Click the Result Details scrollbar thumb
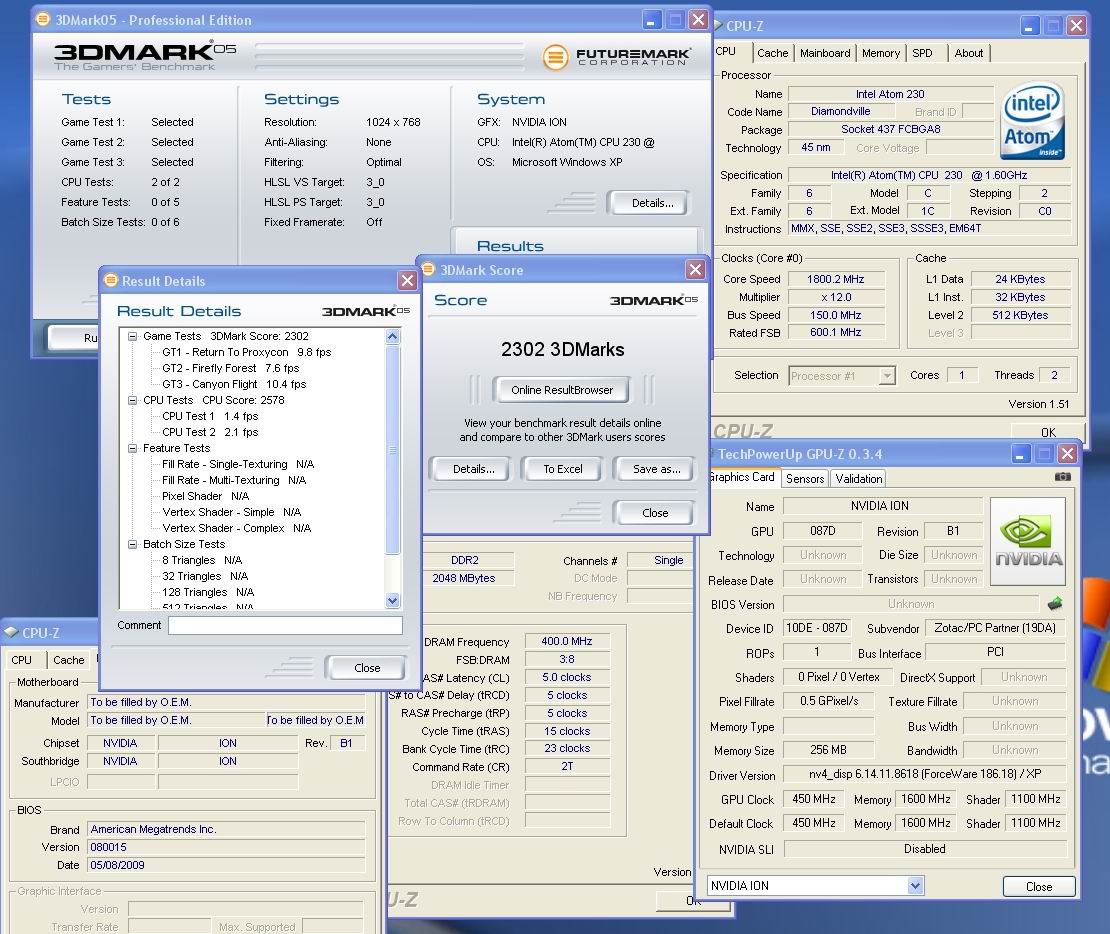The width and height of the screenshot is (1110, 934). [393, 450]
